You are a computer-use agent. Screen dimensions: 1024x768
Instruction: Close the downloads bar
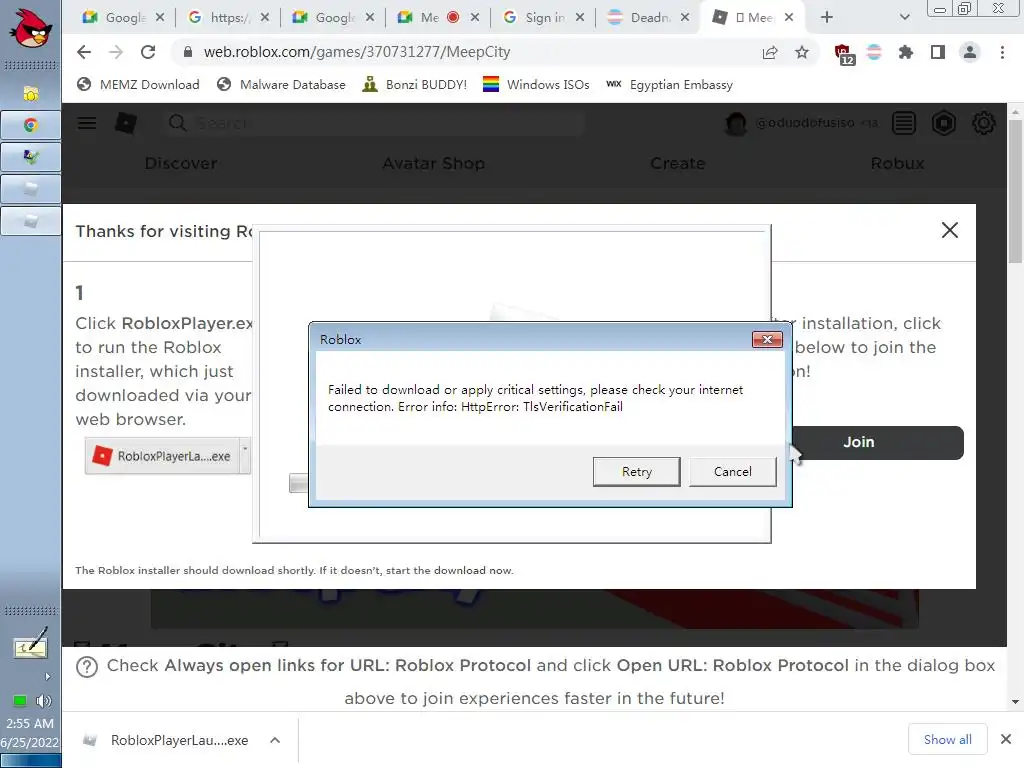point(1006,739)
